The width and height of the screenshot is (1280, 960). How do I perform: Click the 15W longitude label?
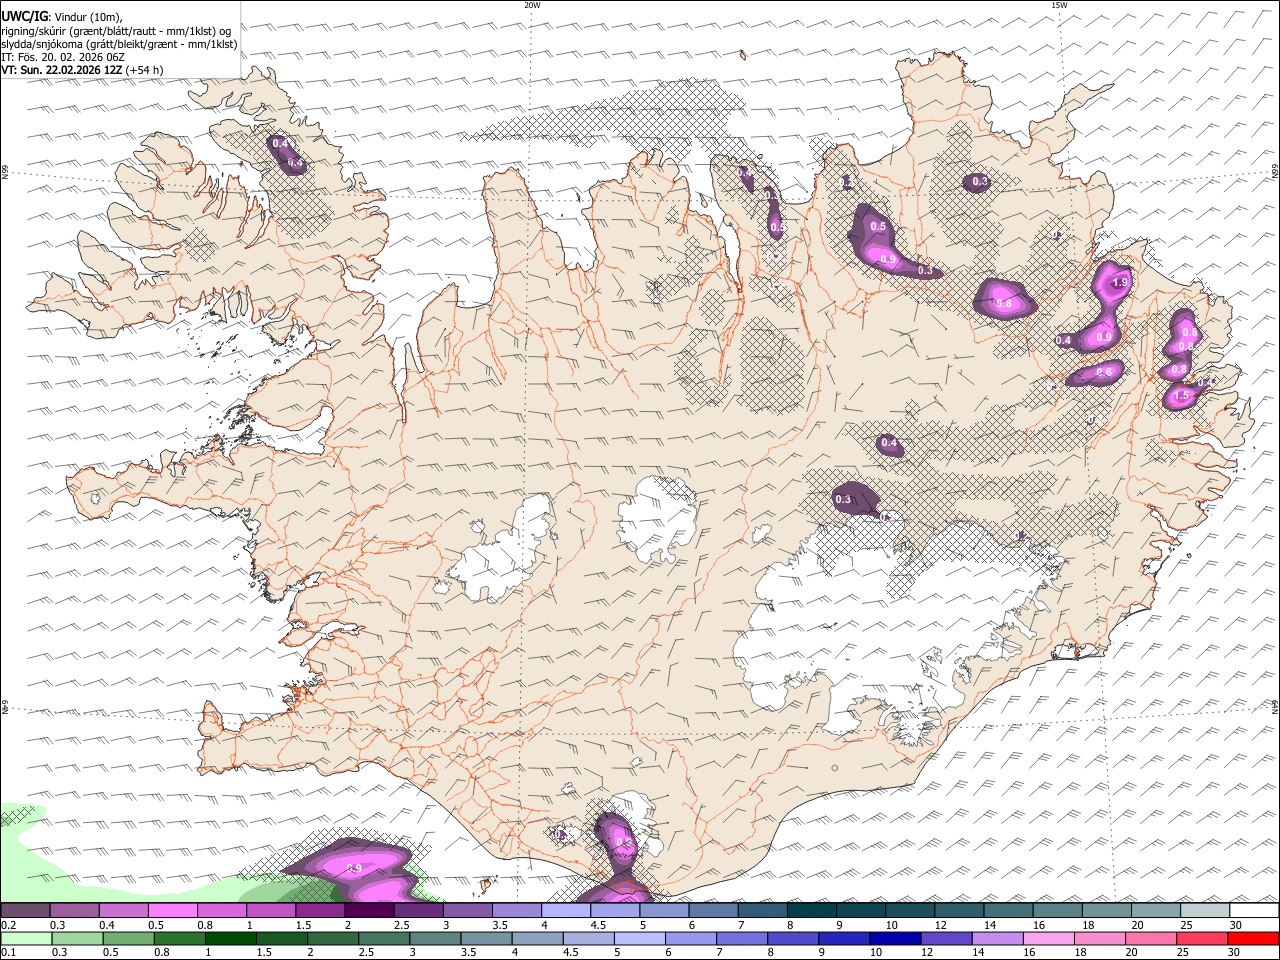1058,5
